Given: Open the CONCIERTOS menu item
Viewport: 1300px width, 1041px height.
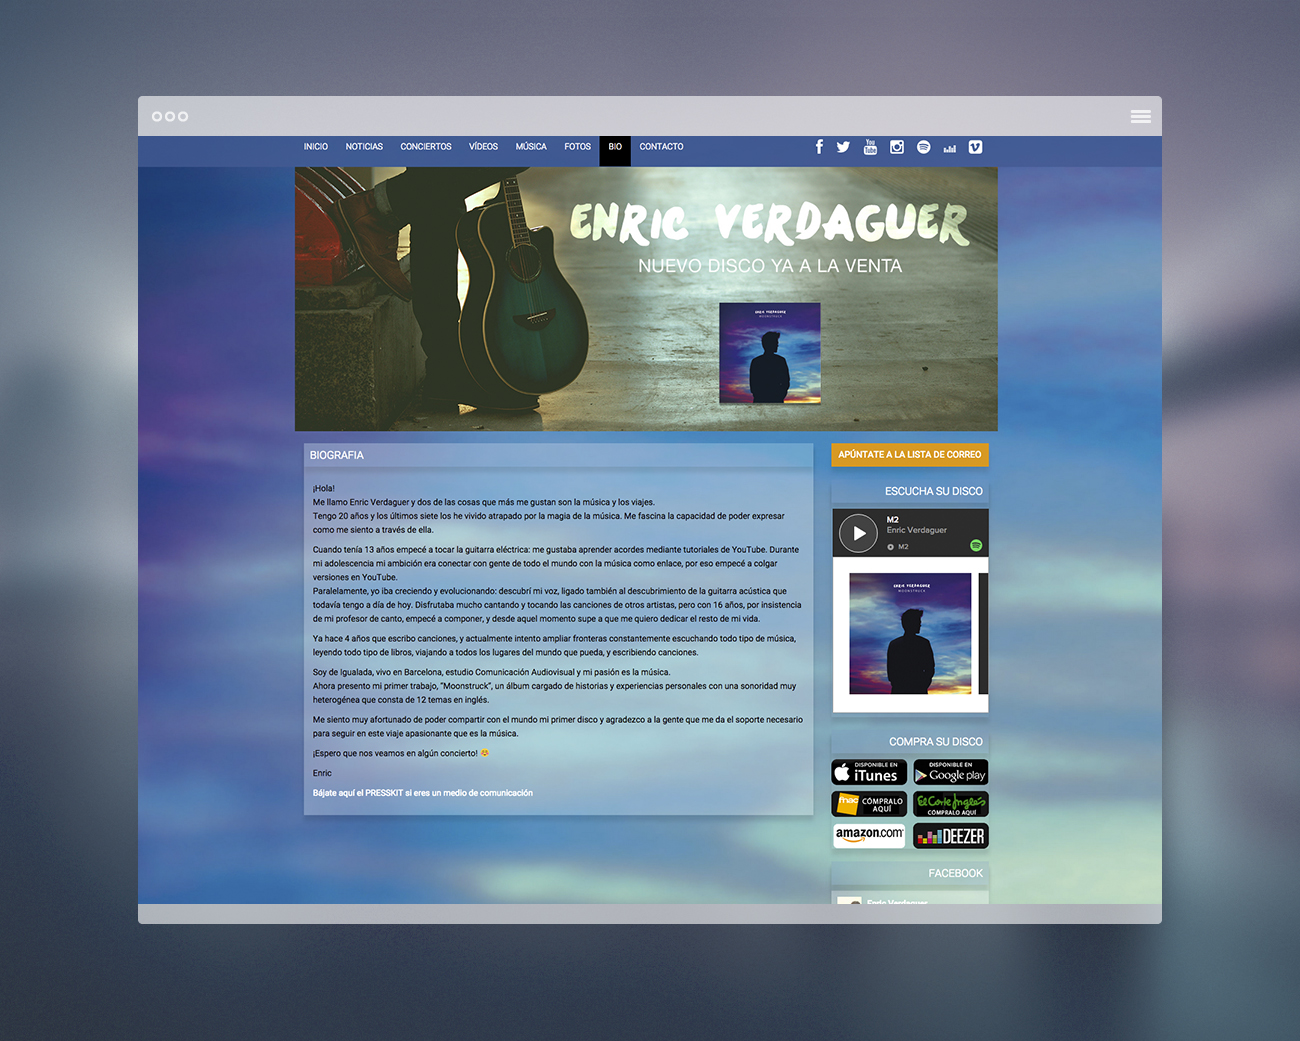Looking at the screenshot, I should pyautogui.click(x=426, y=147).
